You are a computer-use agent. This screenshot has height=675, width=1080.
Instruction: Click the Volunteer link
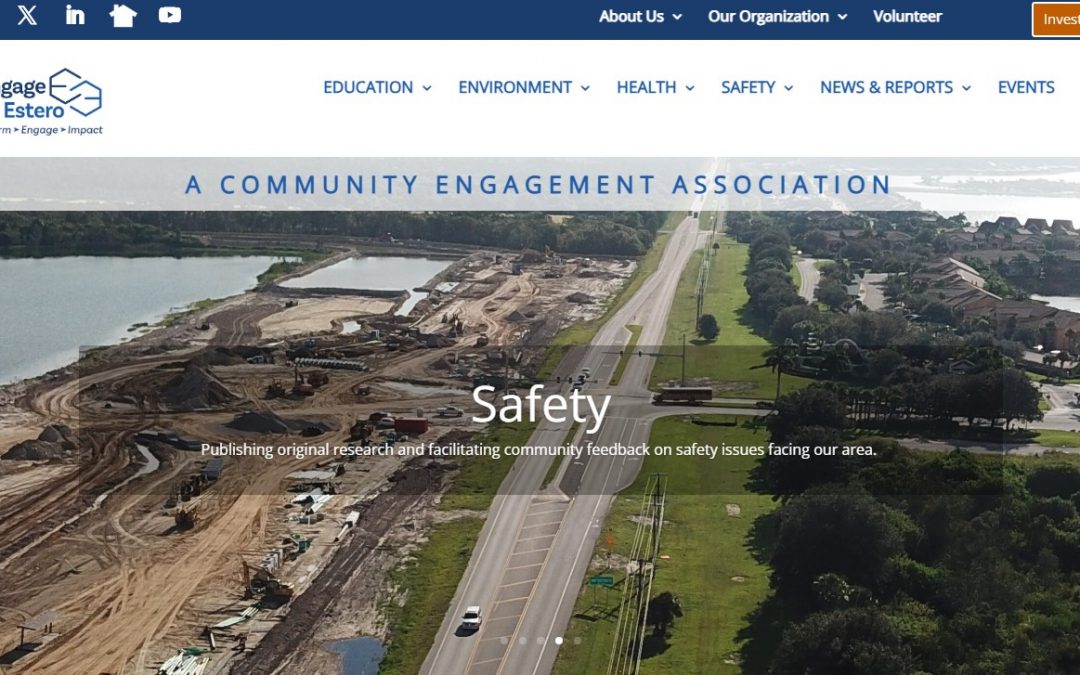pyautogui.click(x=907, y=17)
